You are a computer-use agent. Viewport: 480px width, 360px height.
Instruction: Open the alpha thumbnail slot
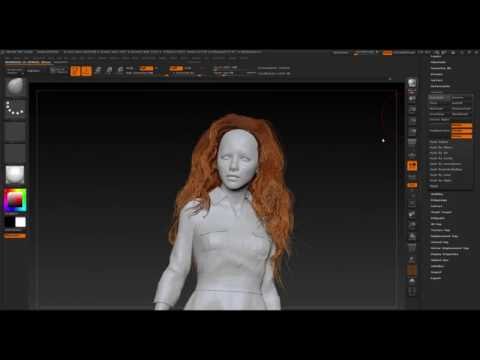tap(15, 131)
